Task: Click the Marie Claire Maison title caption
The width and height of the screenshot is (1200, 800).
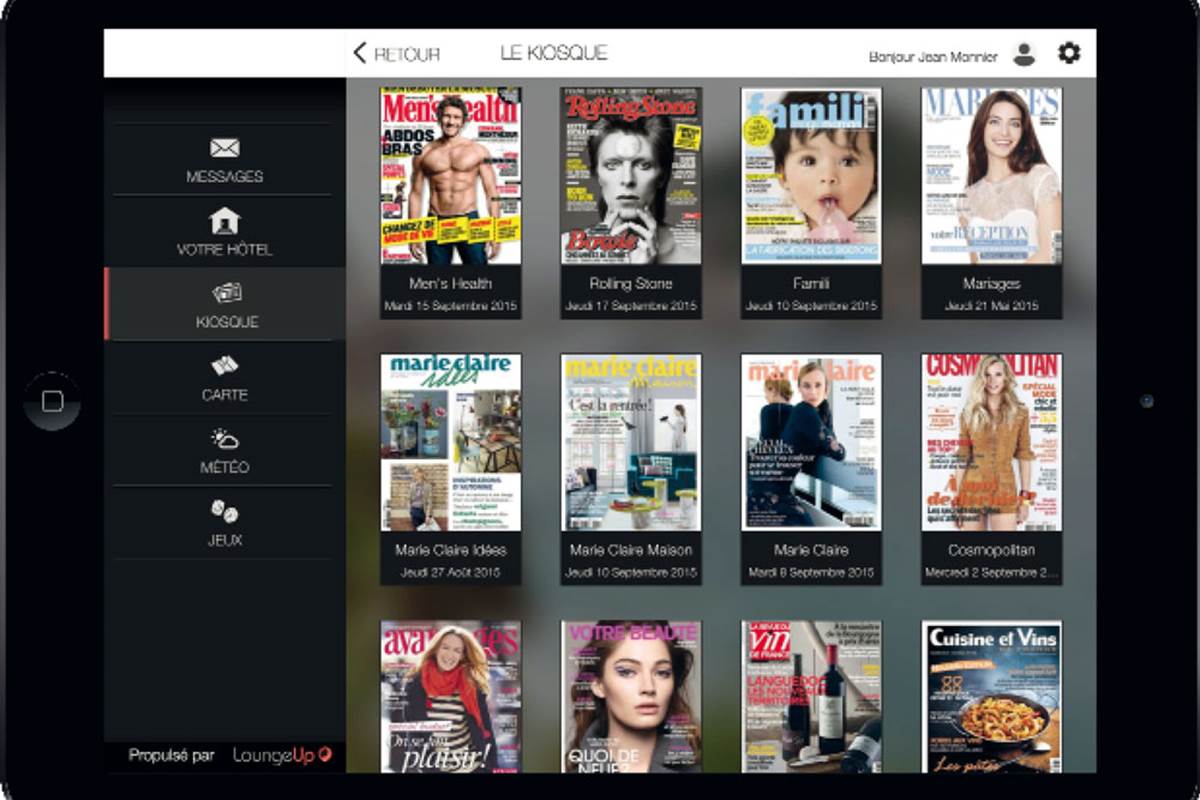Action: click(x=631, y=550)
